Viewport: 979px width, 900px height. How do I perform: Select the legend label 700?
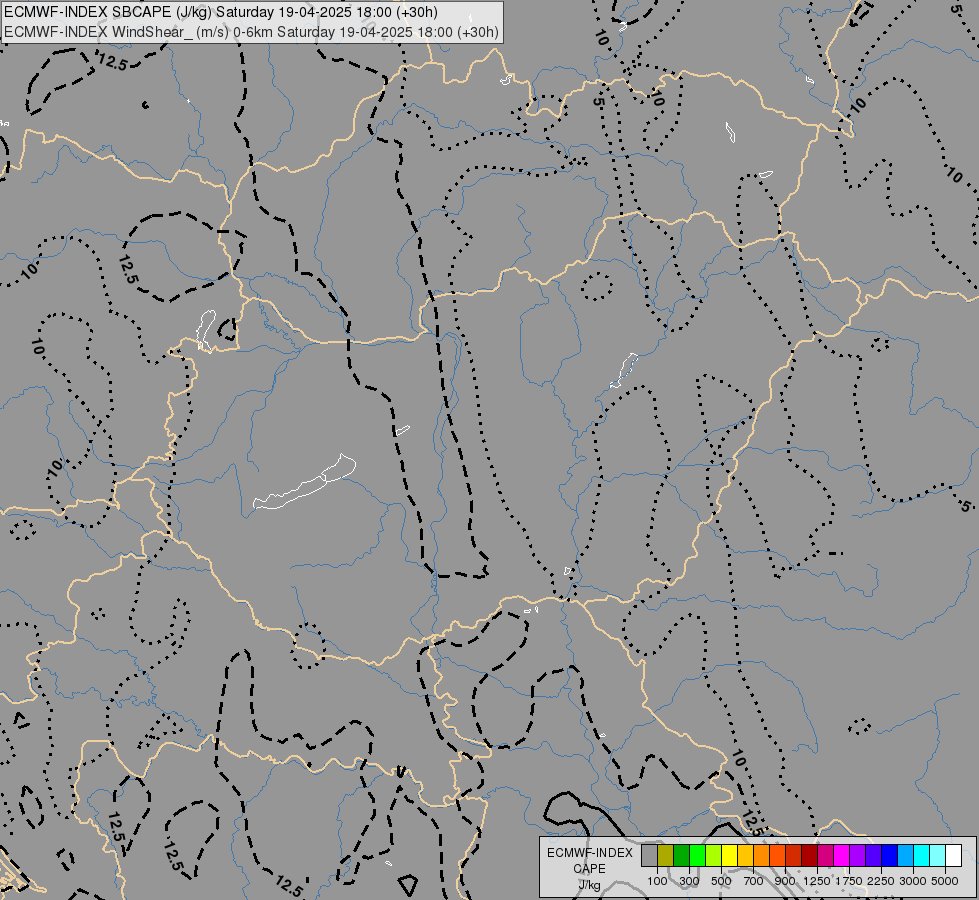click(754, 881)
